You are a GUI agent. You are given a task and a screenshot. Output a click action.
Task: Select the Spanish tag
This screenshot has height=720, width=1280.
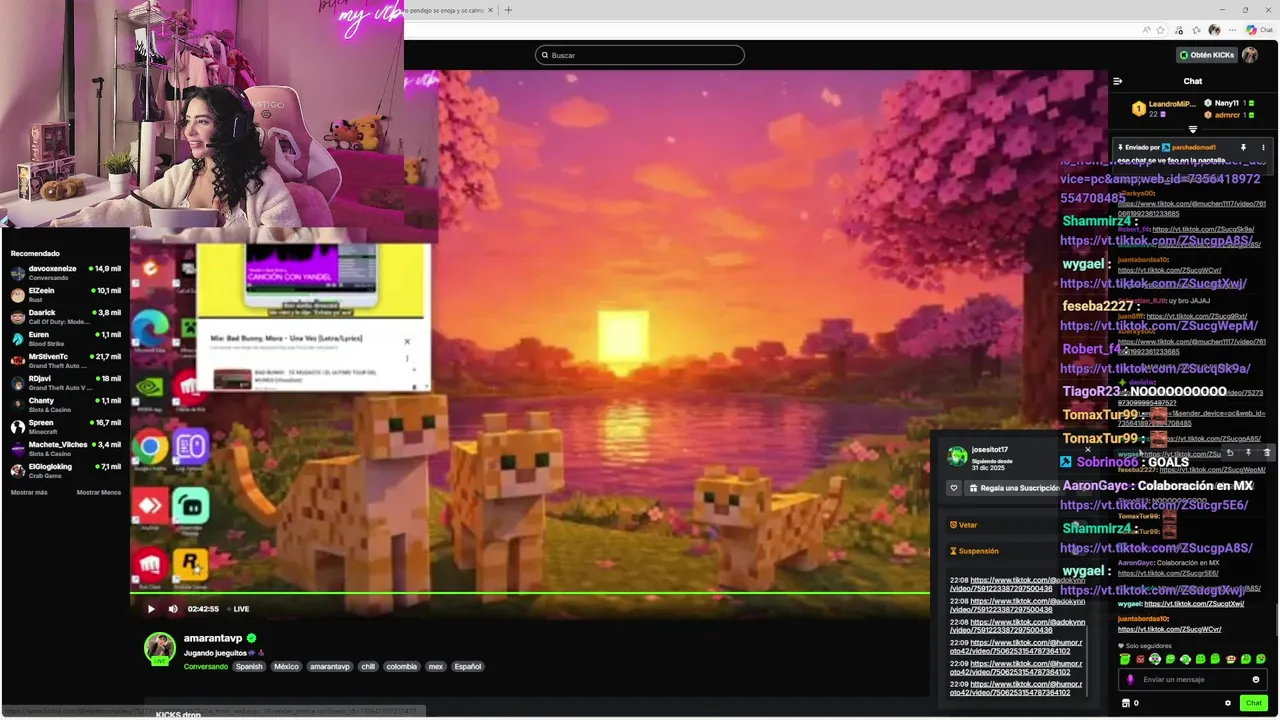pos(249,666)
